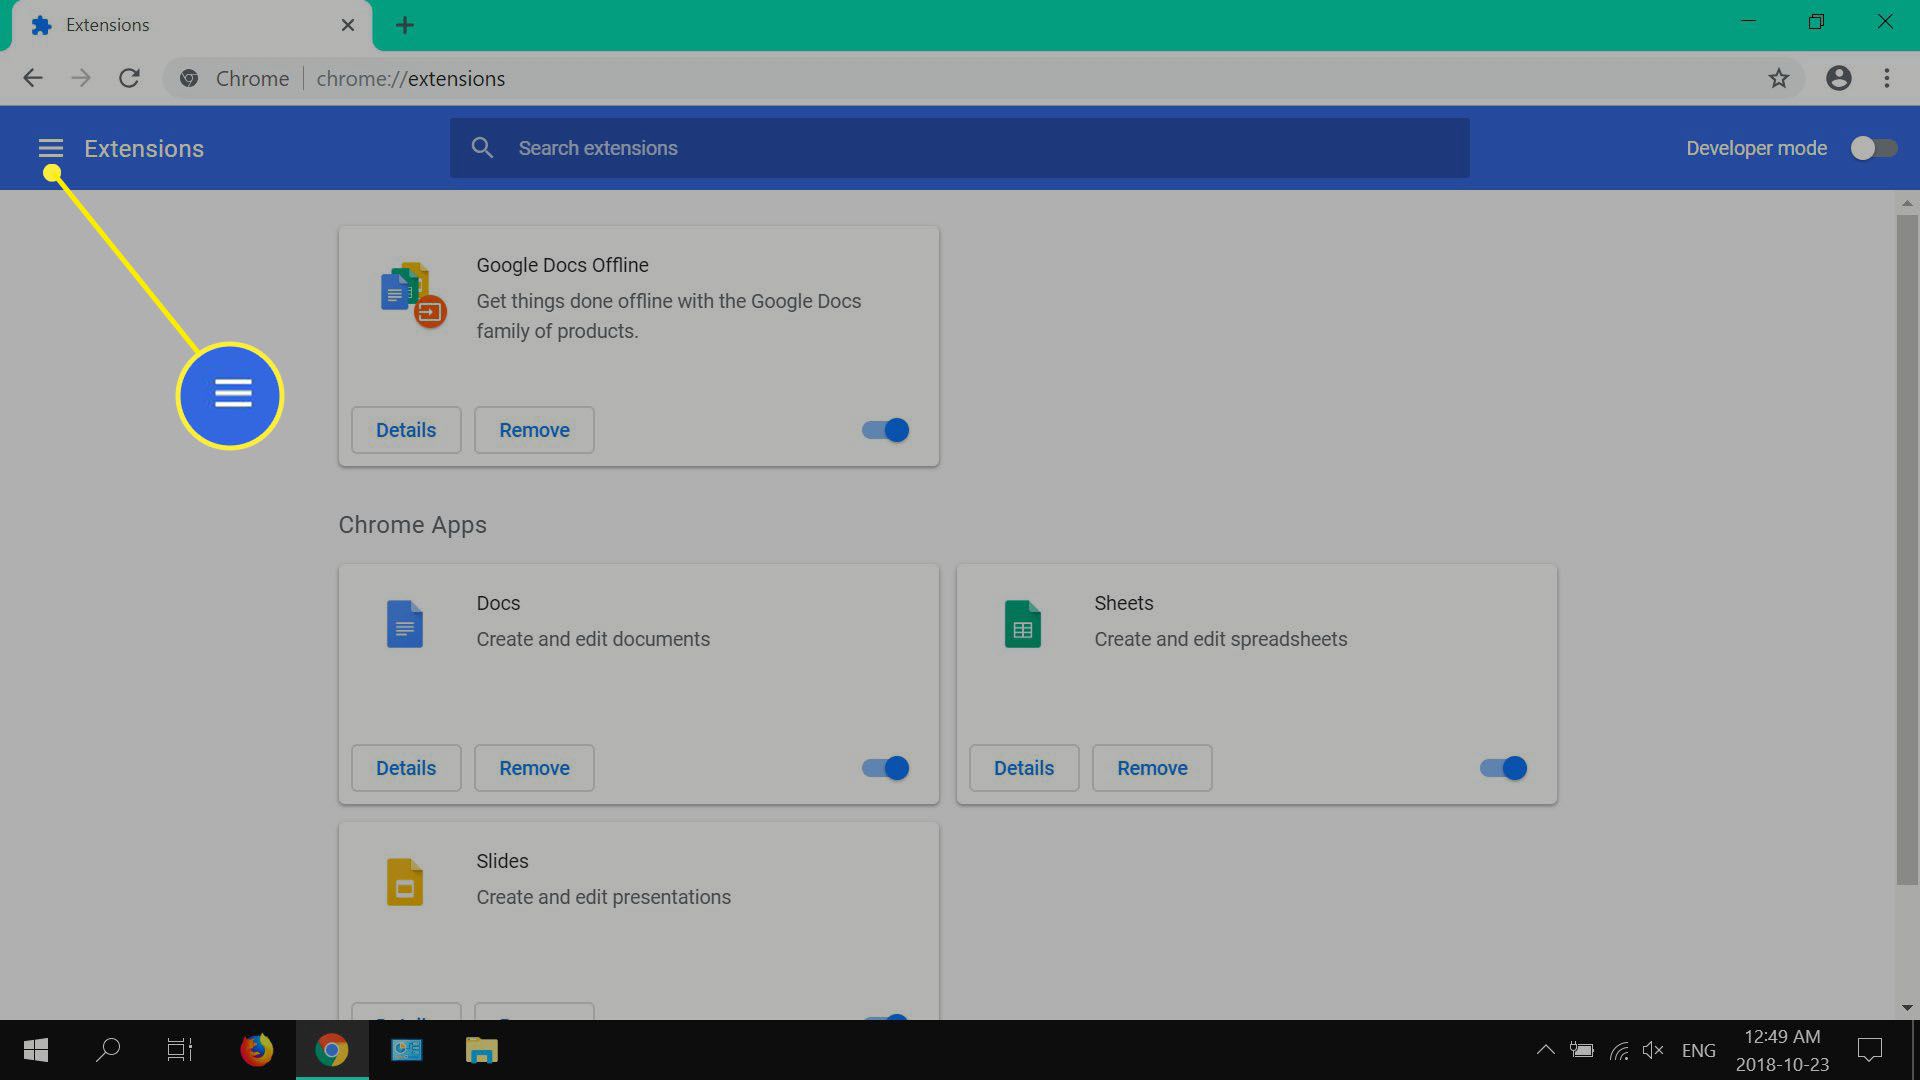Click the scrollbar down arrow
Image resolution: width=1920 pixels, height=1080 pixels.
point(1907,1007)
